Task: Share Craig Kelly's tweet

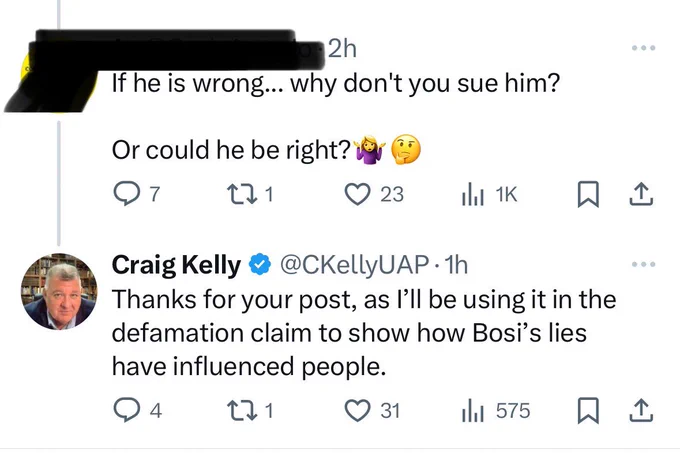Action: [641, 410]
